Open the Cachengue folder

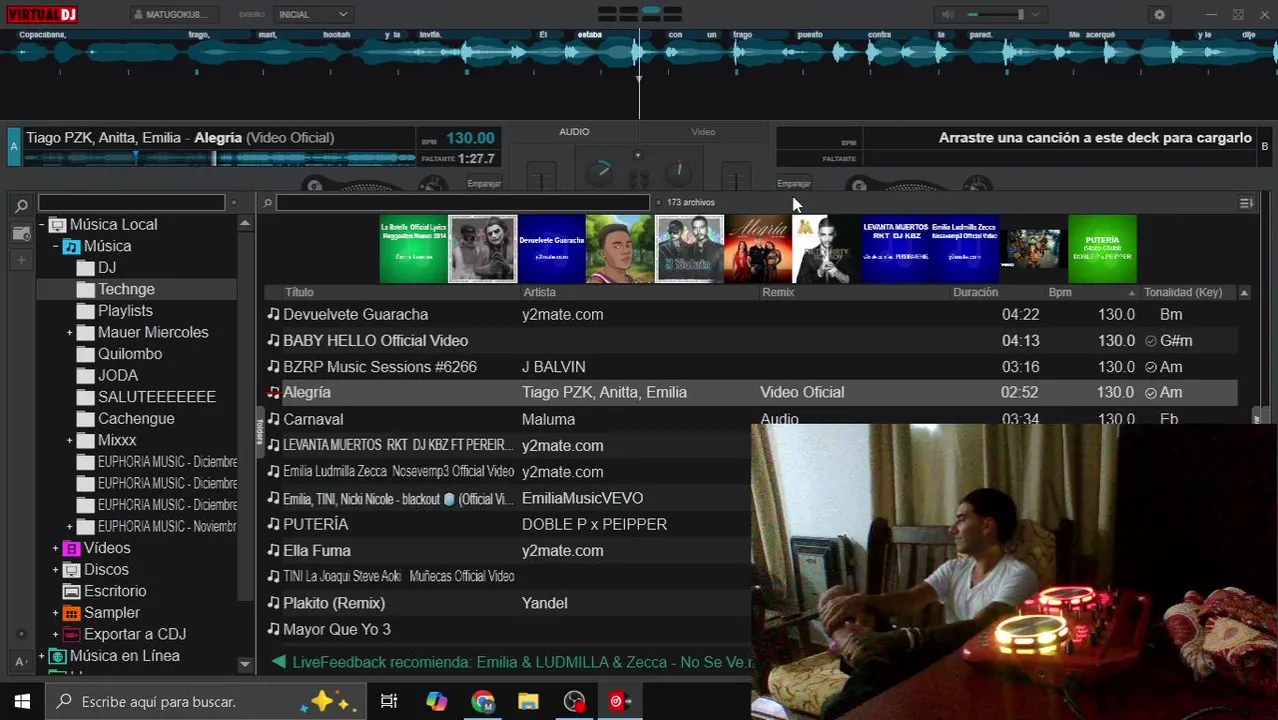pyautogui.click(x=136, y=418)
